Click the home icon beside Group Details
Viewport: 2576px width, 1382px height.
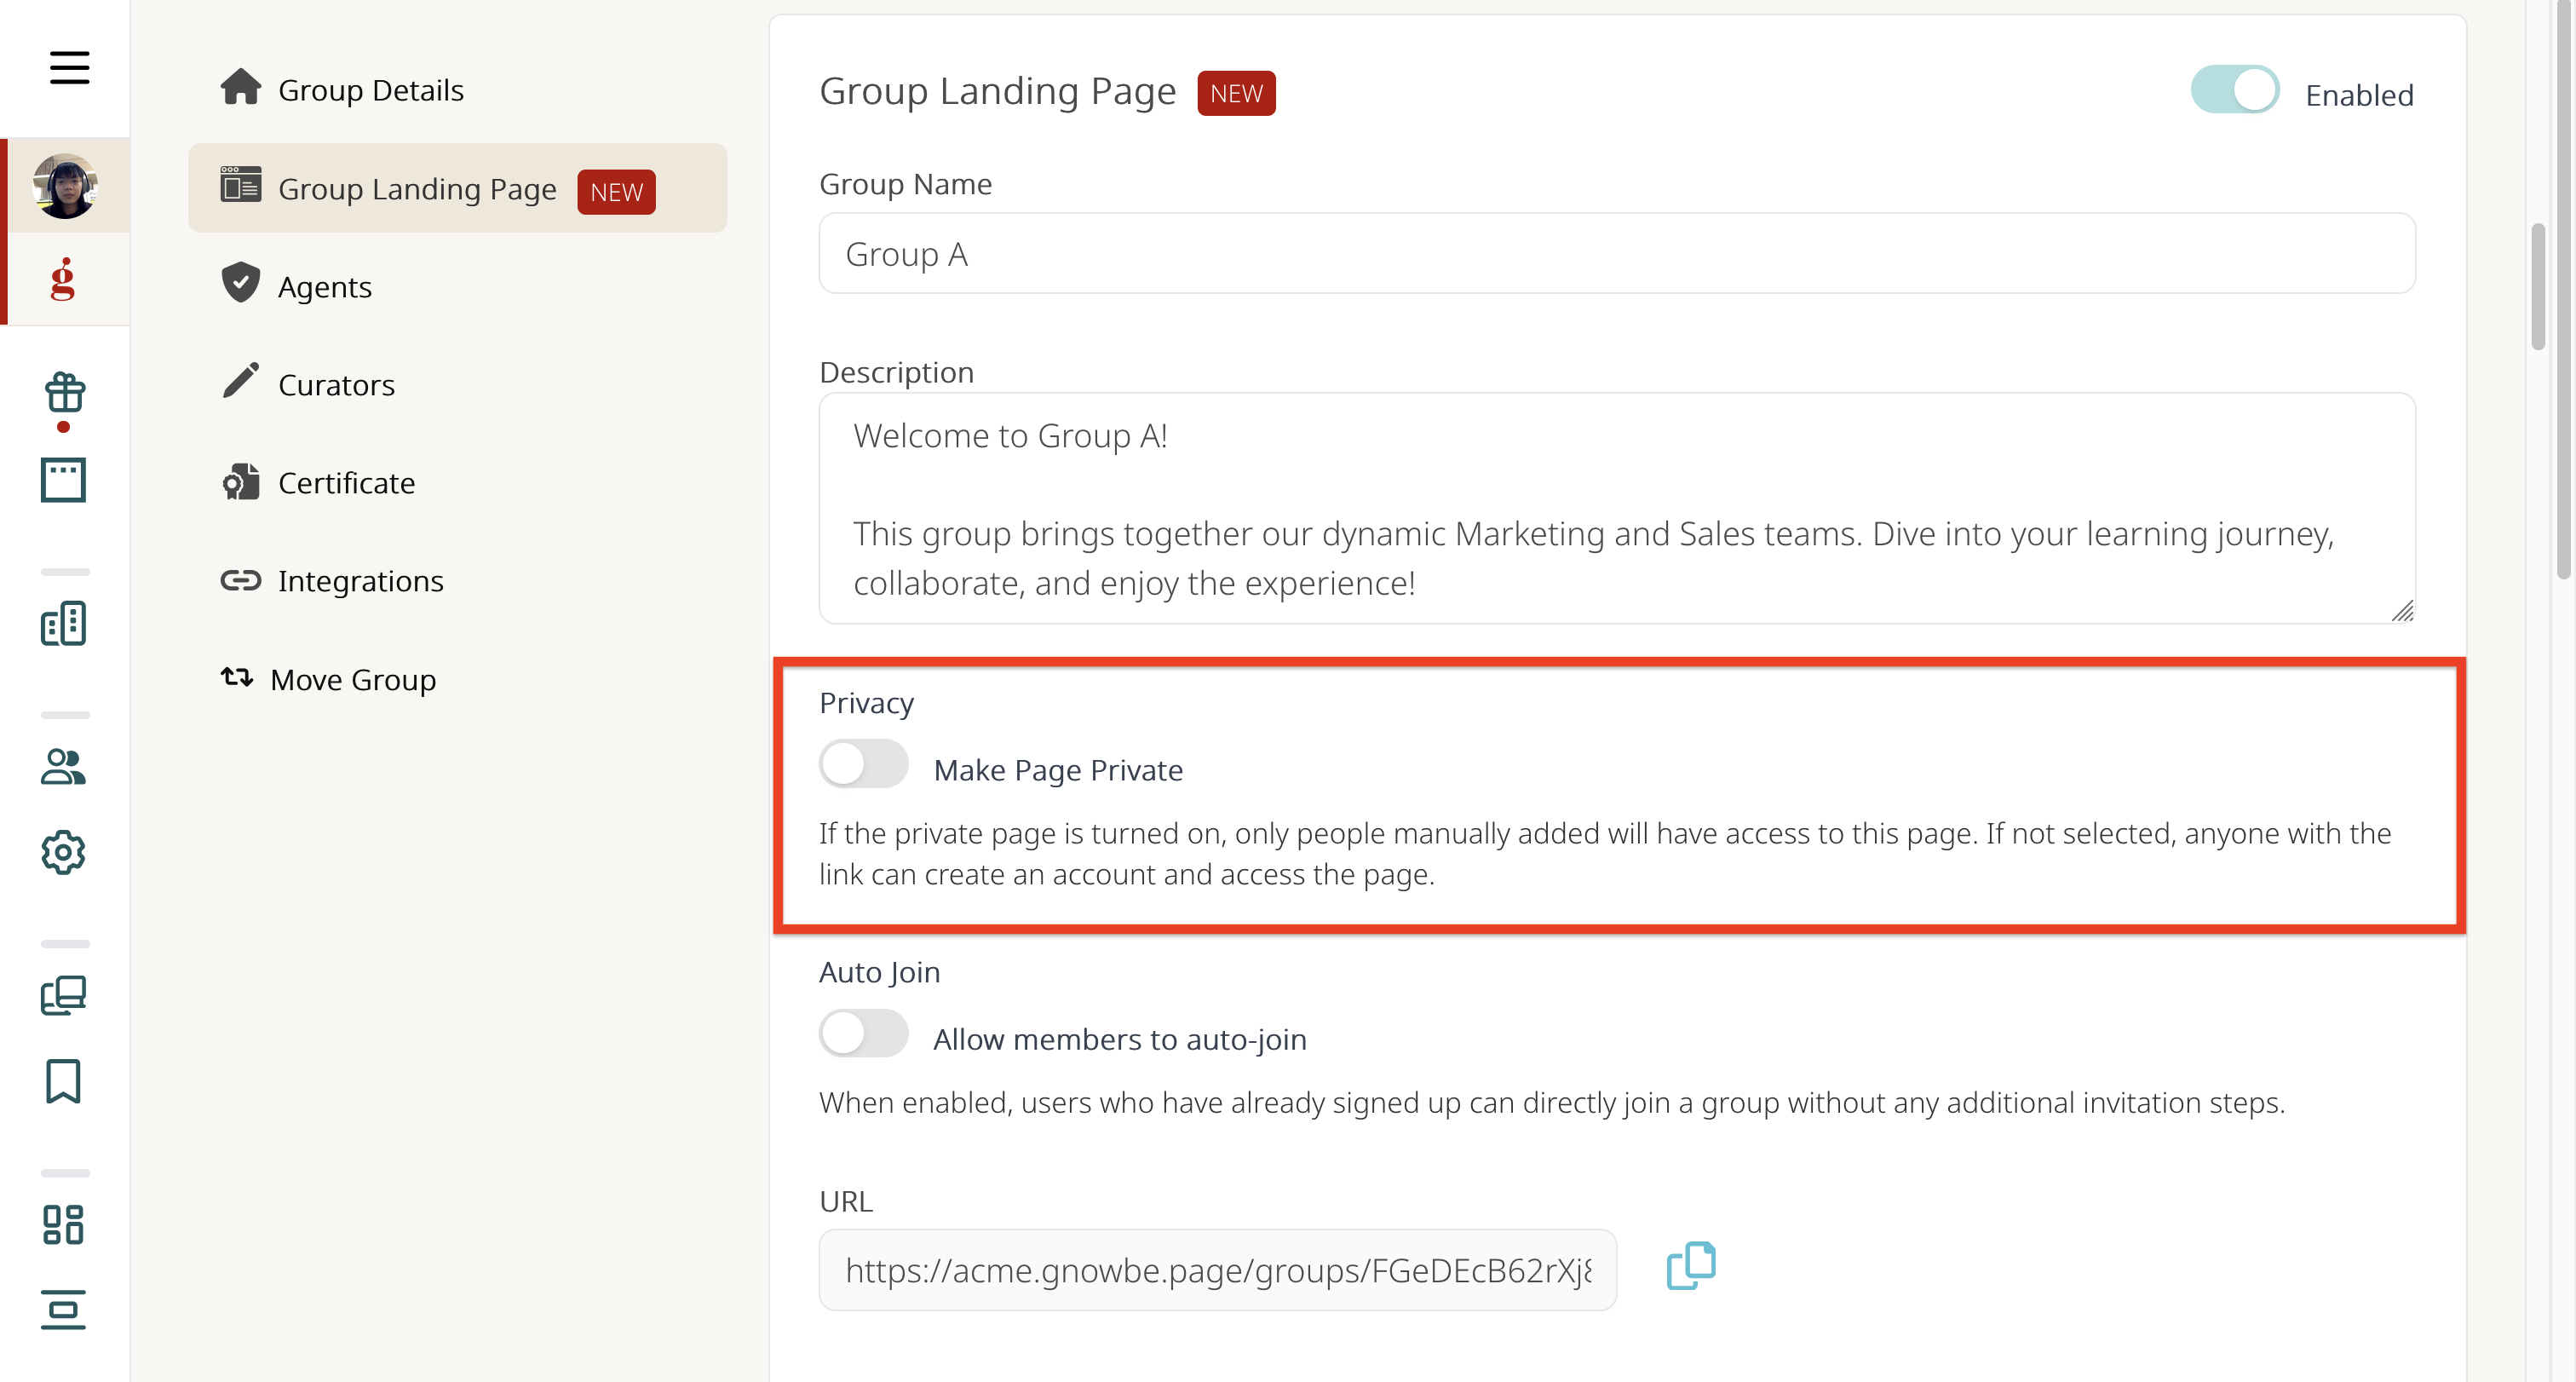241,87
